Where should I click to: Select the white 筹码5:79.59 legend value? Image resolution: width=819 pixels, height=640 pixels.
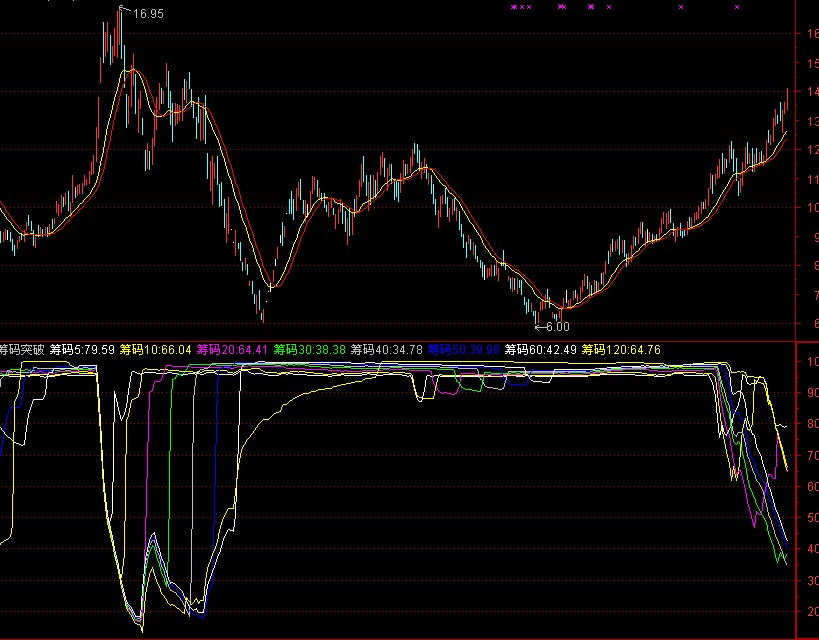point(82,350)
